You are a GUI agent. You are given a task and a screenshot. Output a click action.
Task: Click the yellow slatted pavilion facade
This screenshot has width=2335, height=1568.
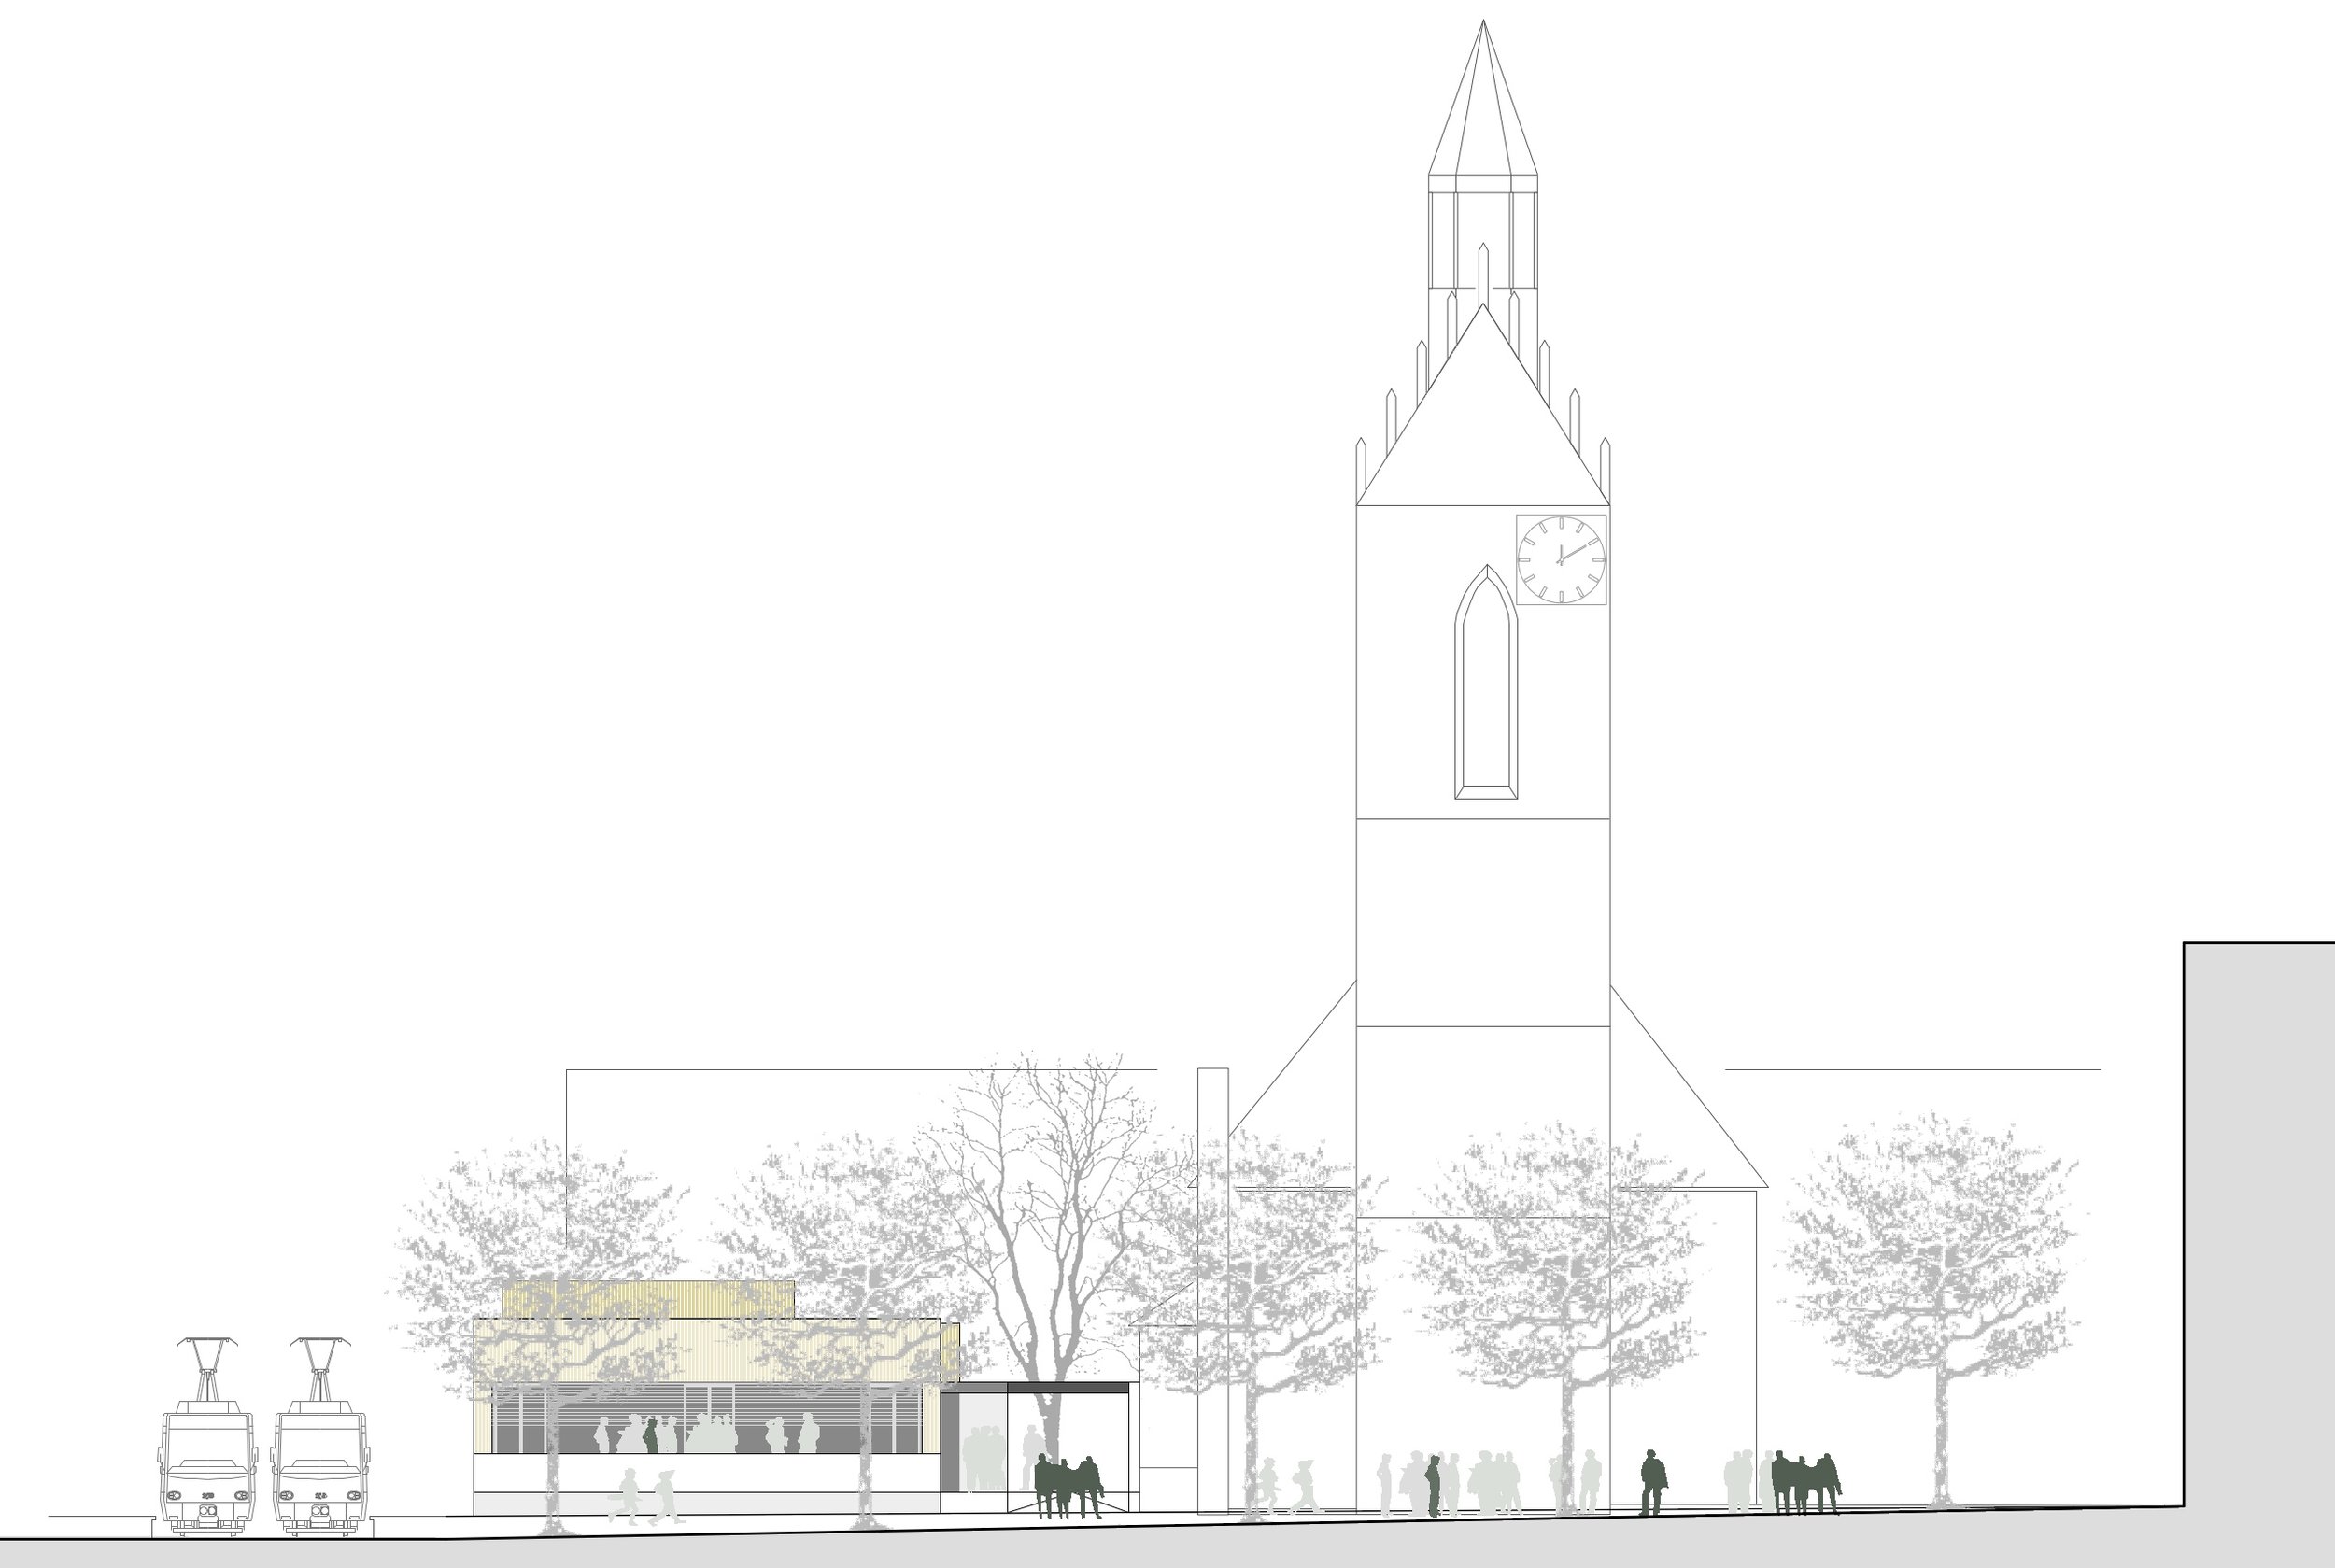click(x=708, y=1350)
